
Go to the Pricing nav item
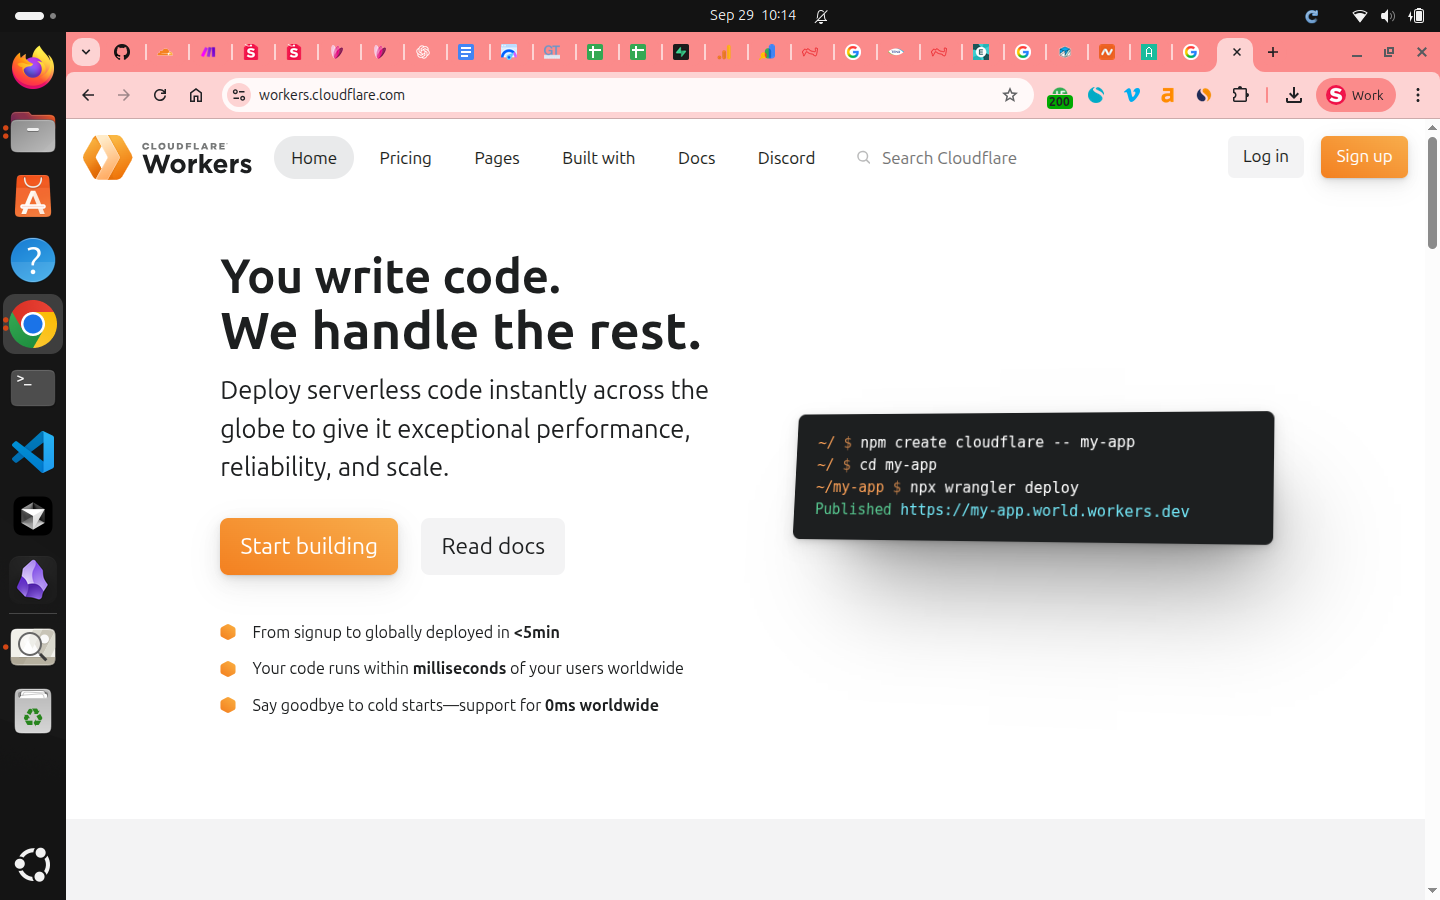pyautogui.click(x=405, y=158)
